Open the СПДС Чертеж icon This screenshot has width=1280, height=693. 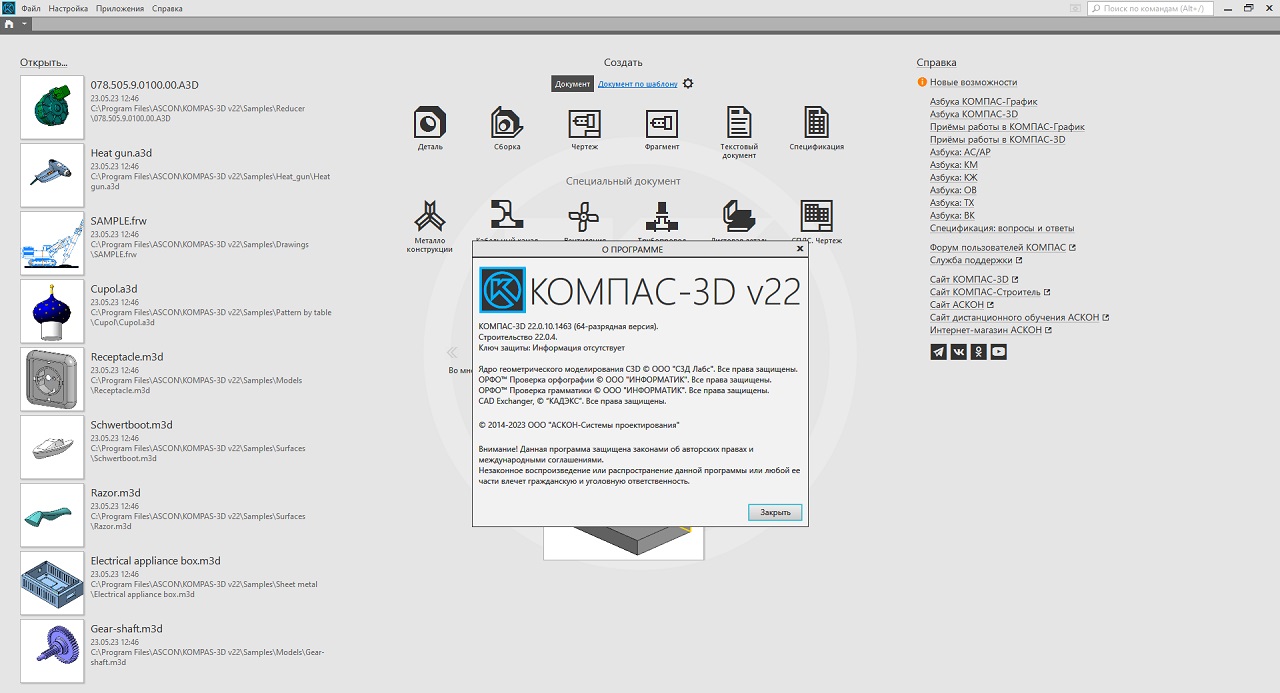pyautogui.click(x=816, y=216)
